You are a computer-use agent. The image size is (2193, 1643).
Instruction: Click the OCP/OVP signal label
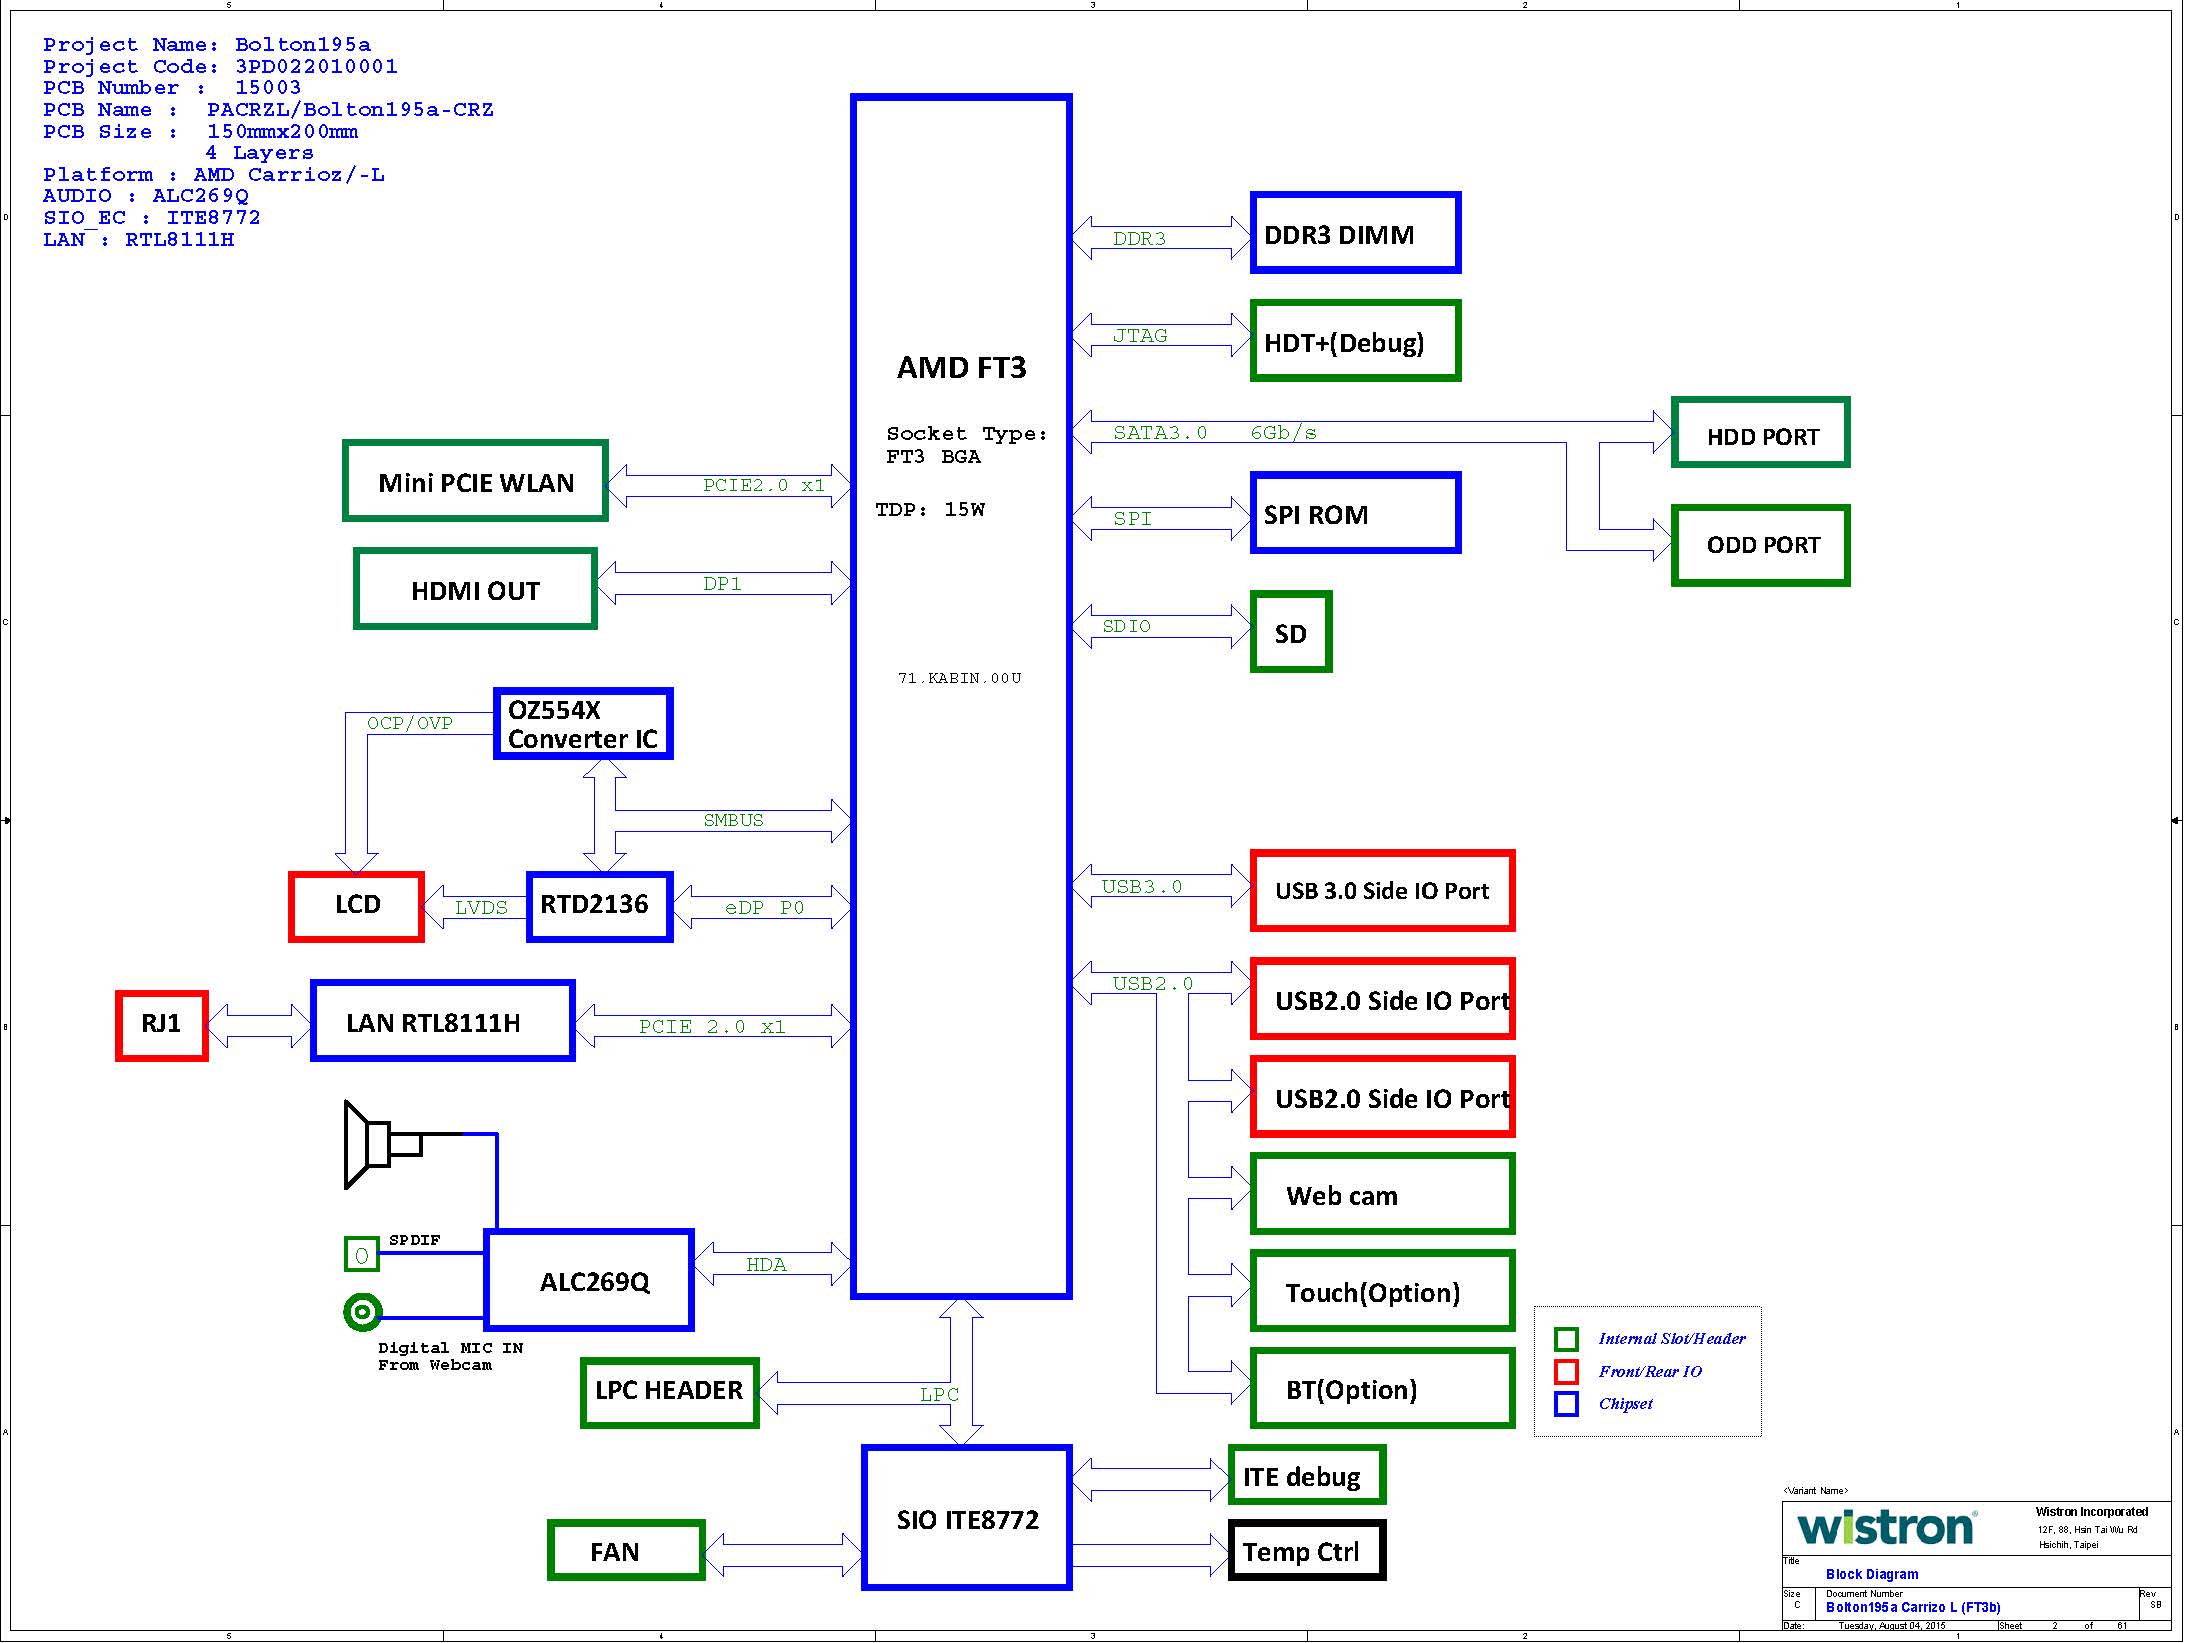click(x=410, y=724)
